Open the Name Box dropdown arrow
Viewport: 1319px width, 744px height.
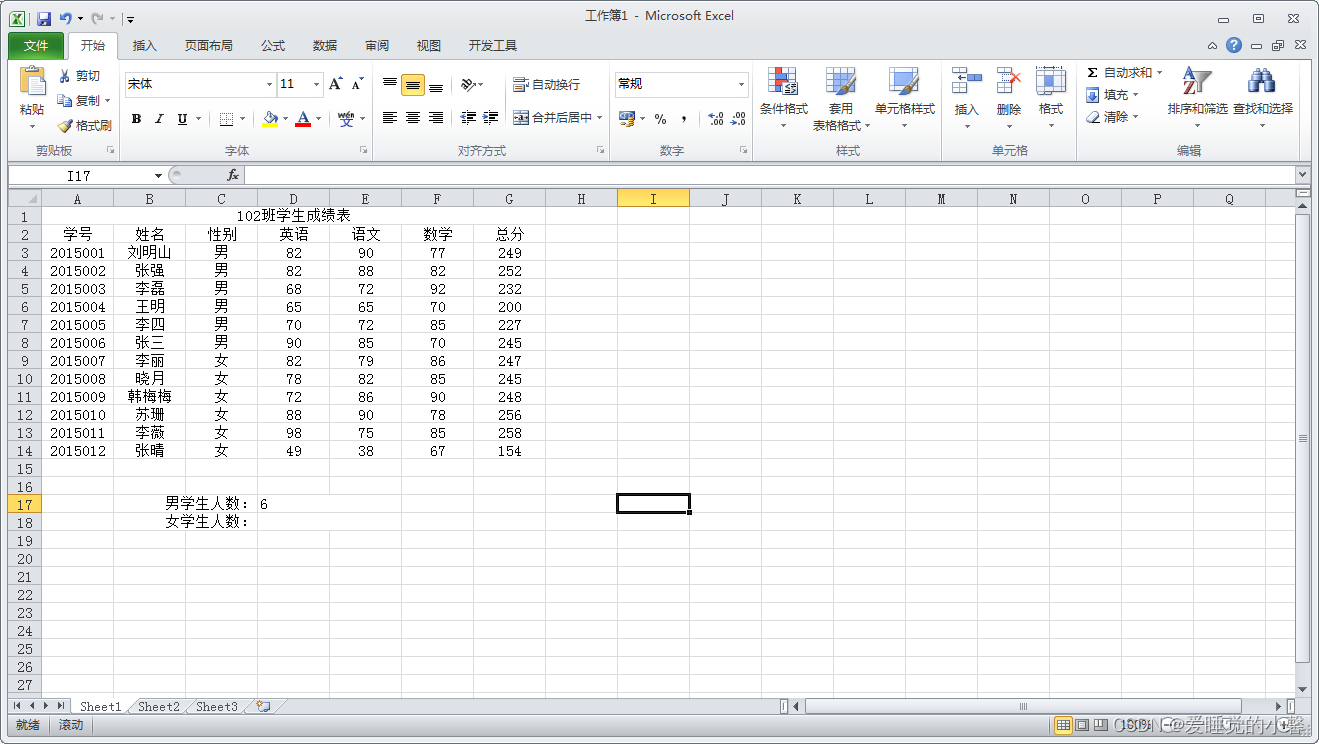coord(158,176)
